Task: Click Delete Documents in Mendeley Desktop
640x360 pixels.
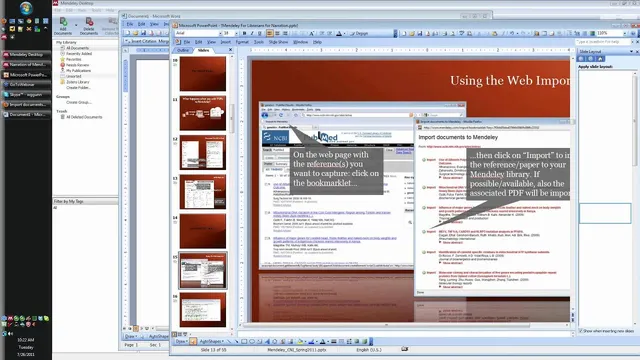Action: click(89, 26)
